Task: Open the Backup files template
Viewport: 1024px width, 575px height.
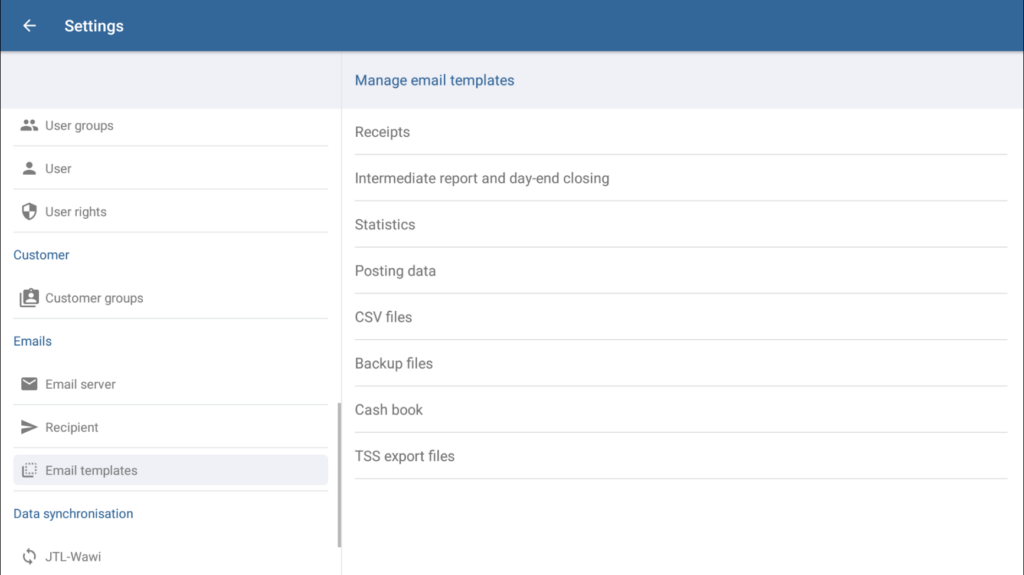Action: point(394,363)
